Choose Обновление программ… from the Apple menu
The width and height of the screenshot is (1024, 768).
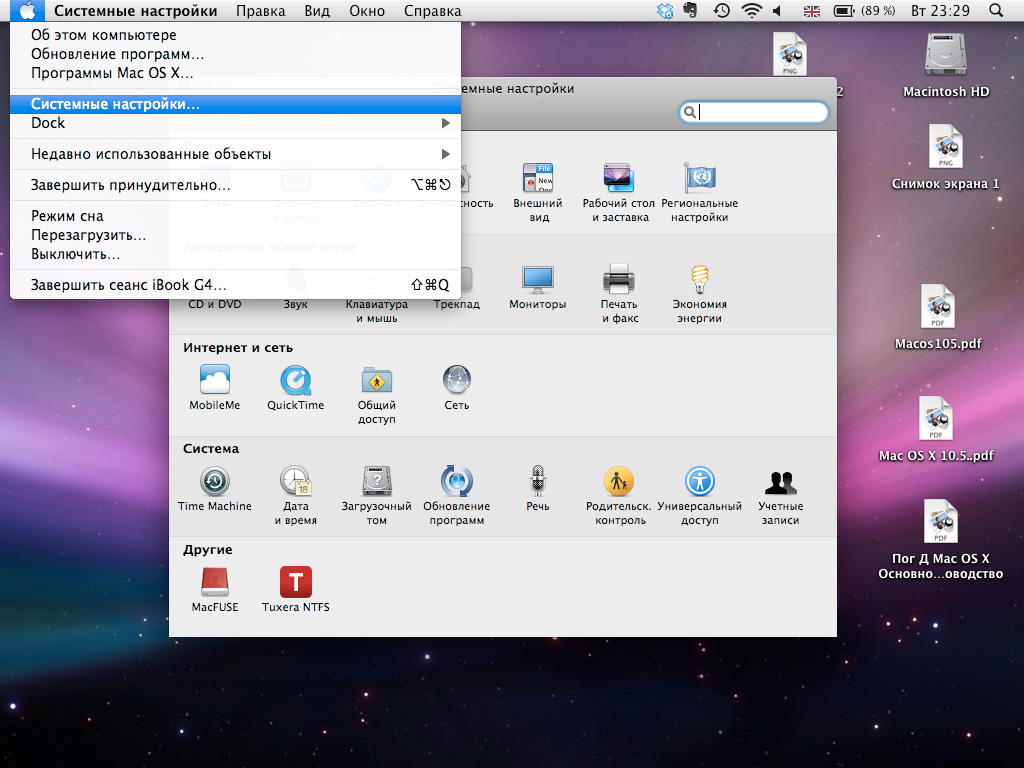pos(236,54)
